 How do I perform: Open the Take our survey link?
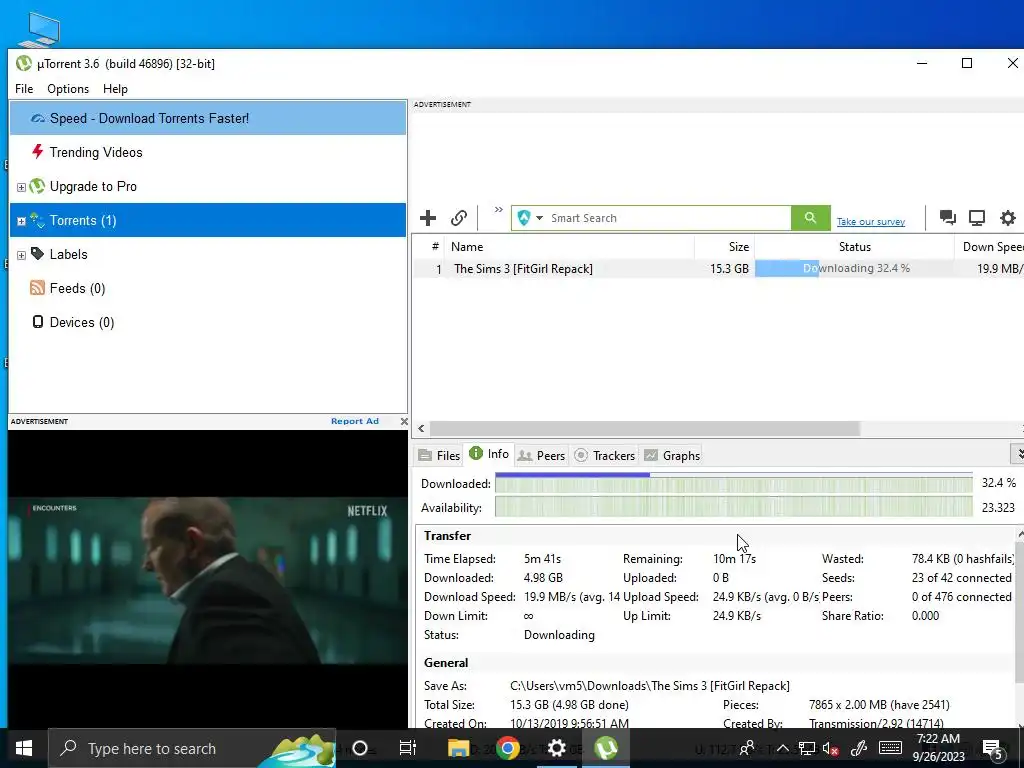click(871, 222)
